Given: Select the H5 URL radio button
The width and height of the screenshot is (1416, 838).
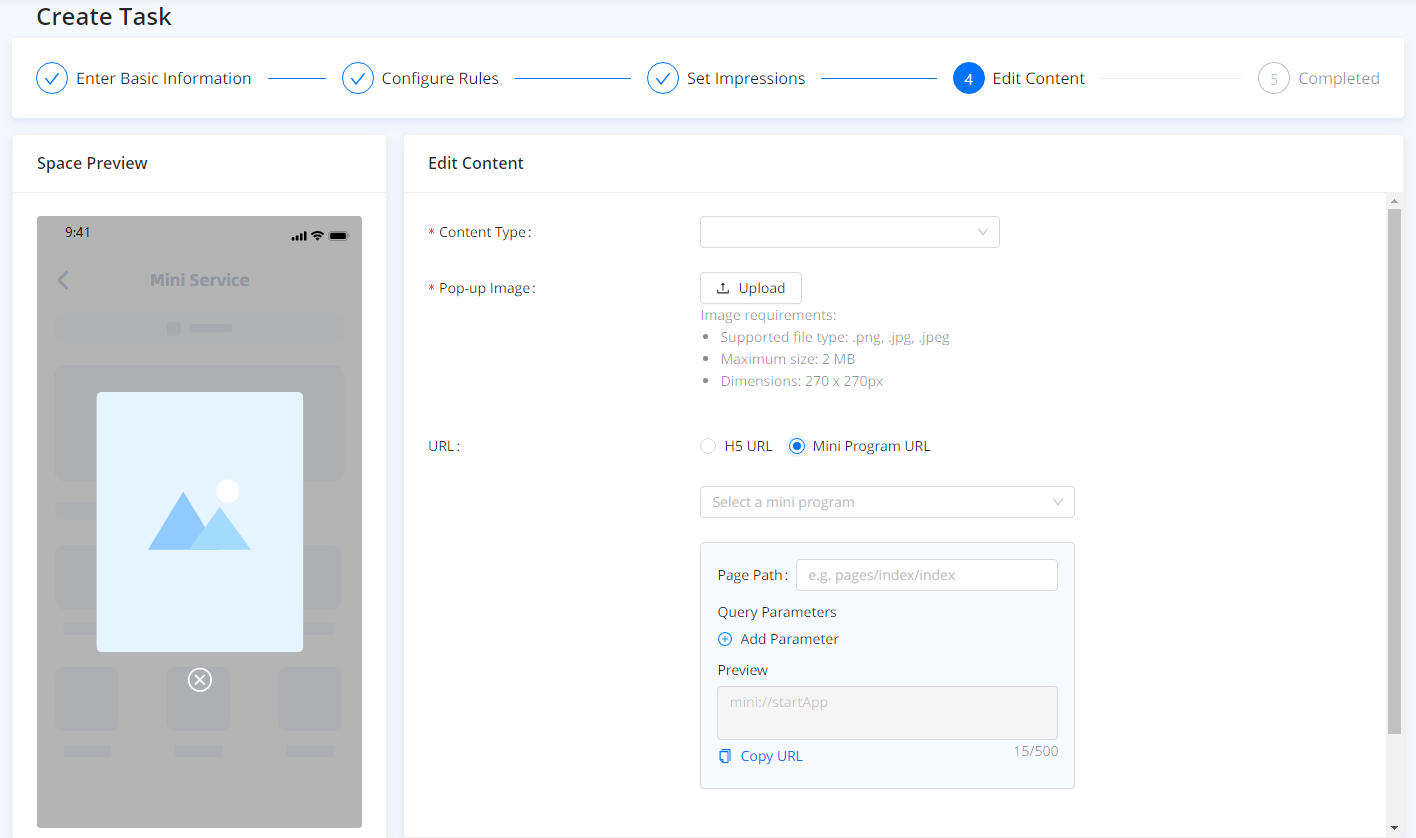Looking at the screenshot, I should [x=708, y=446].
